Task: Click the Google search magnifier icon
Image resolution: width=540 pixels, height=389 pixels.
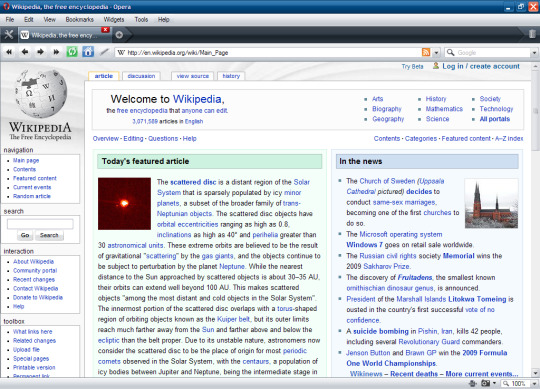Action: (450, 52)
